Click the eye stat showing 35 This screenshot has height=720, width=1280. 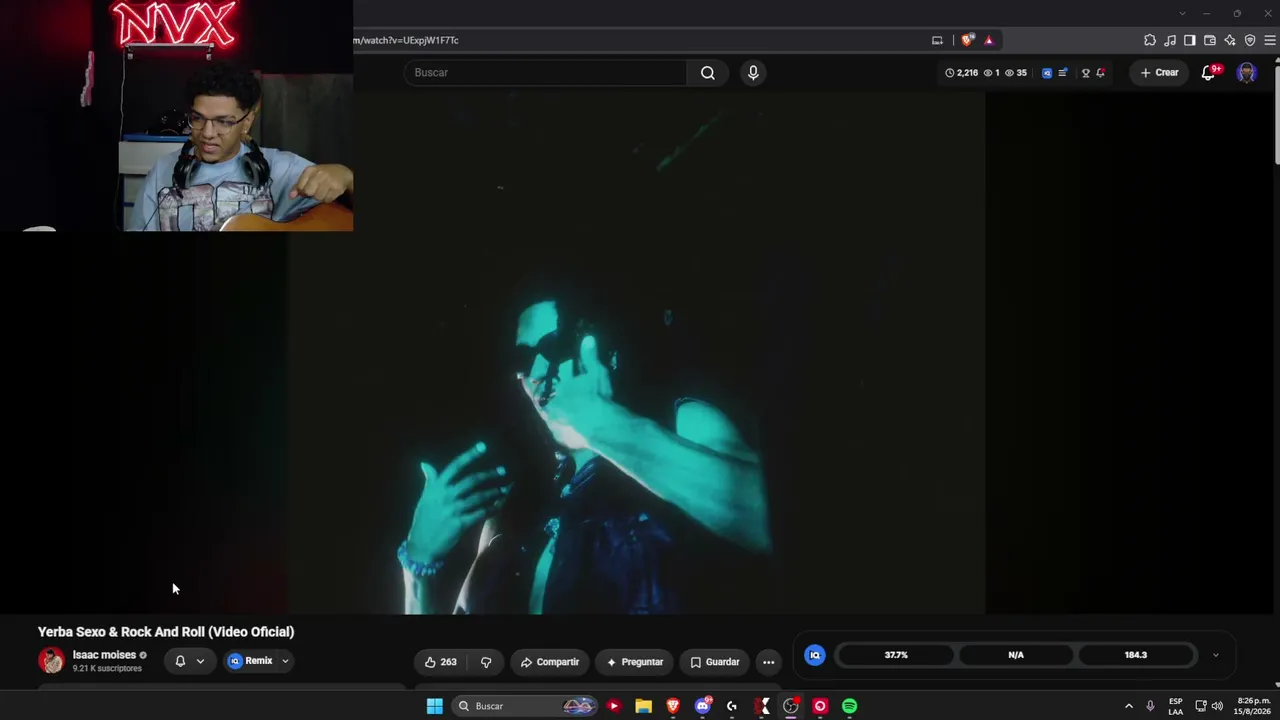coord(1016,72)
